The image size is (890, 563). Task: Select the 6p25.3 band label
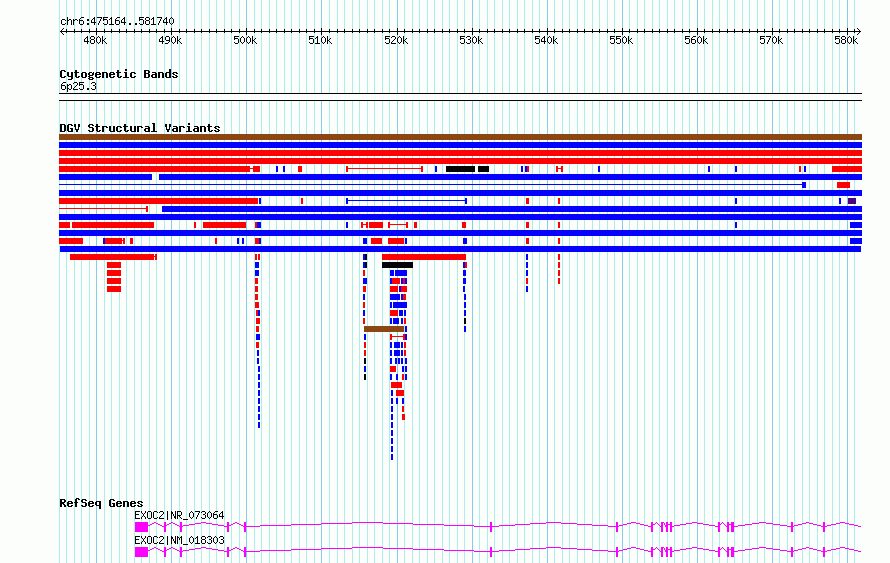(x=78, y=86)
